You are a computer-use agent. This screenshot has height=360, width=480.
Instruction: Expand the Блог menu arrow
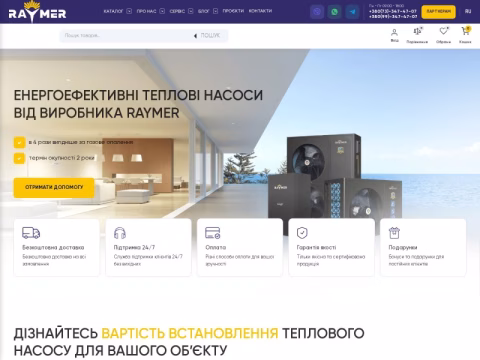[x=215, y=11]
